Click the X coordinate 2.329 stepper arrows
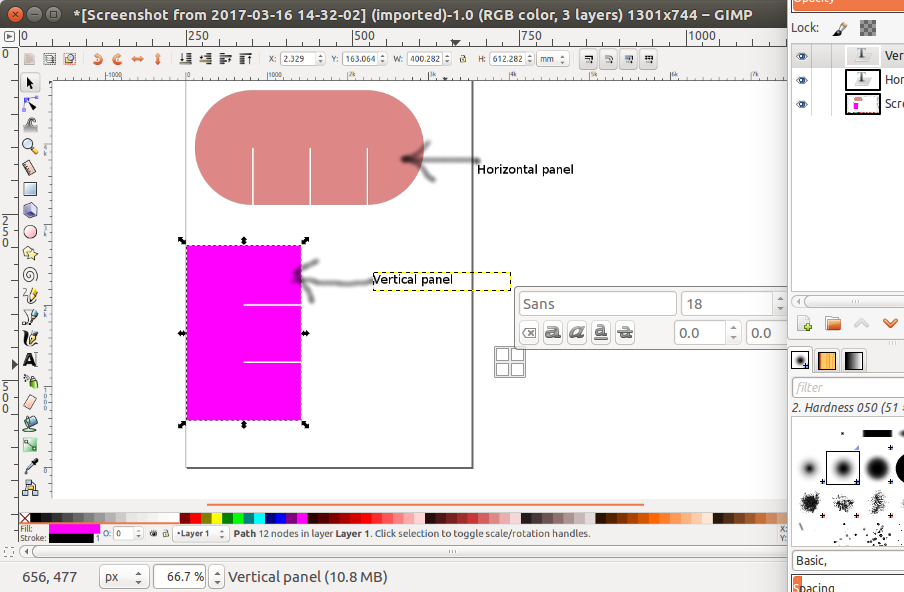The height and width of the screenshot is (592, 904). 321,59
